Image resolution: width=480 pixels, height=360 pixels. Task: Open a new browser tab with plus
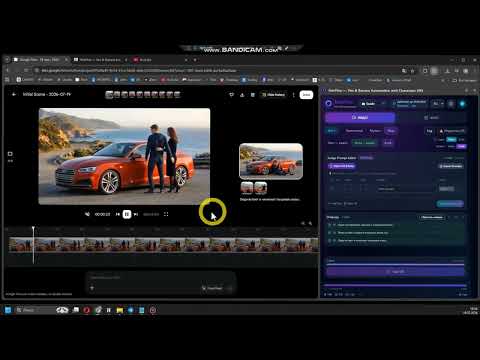point(195,60)
